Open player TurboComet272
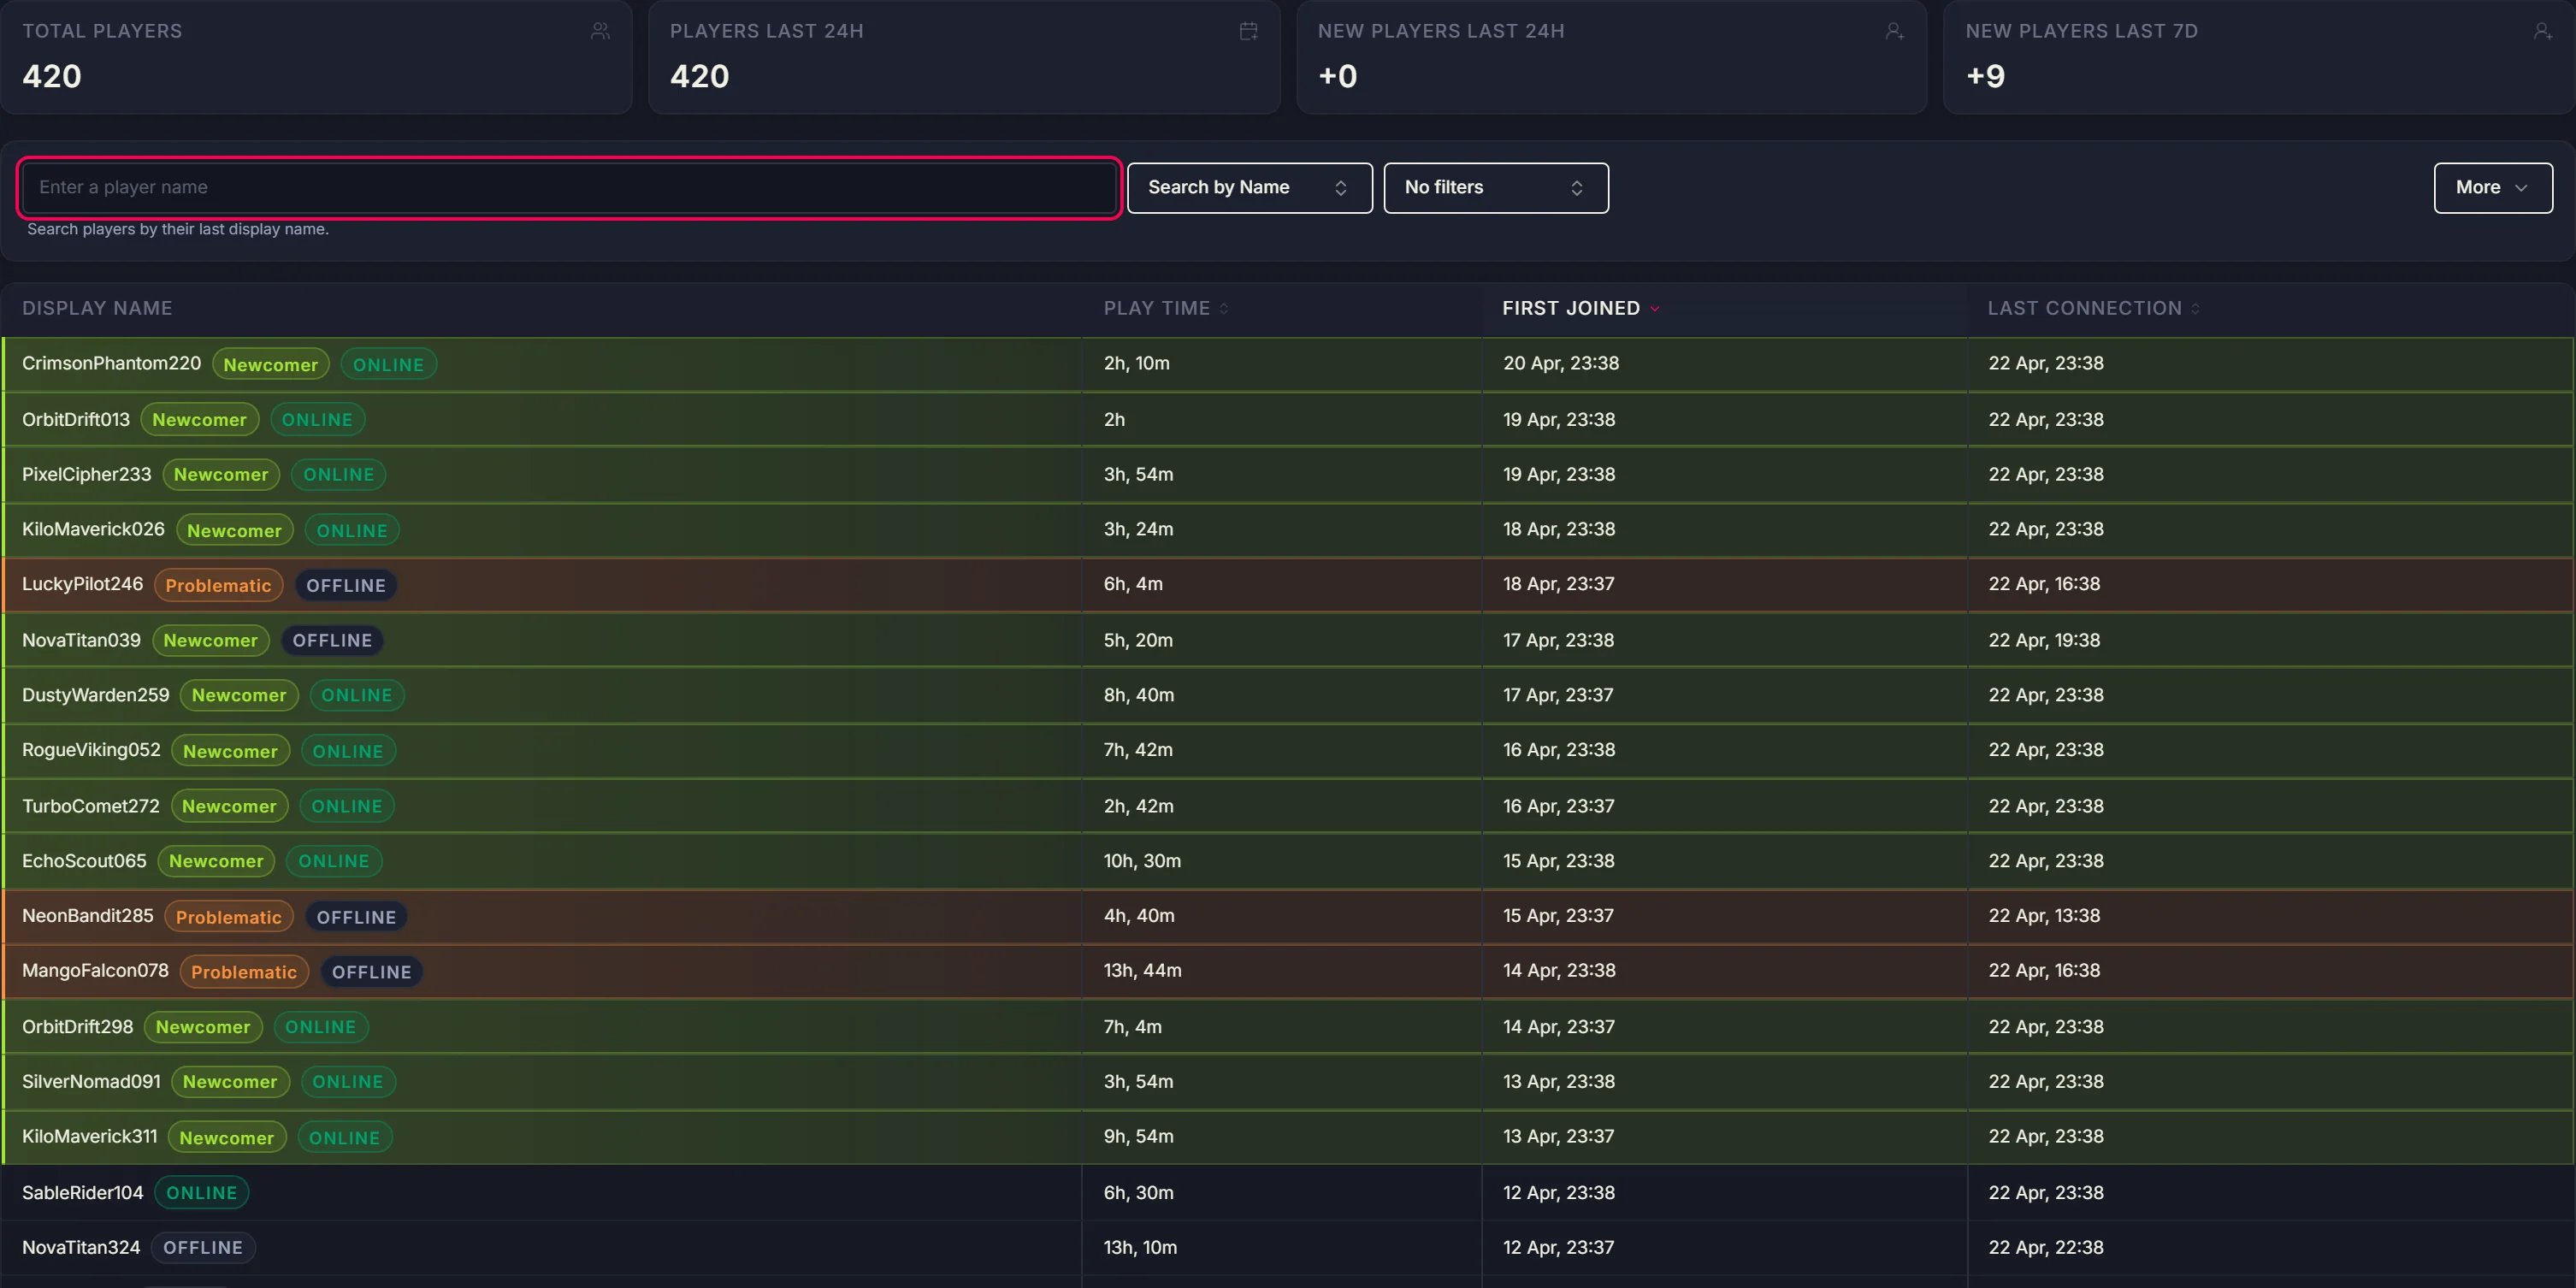The image size is (2576, 1288). [x=91, y=806]
